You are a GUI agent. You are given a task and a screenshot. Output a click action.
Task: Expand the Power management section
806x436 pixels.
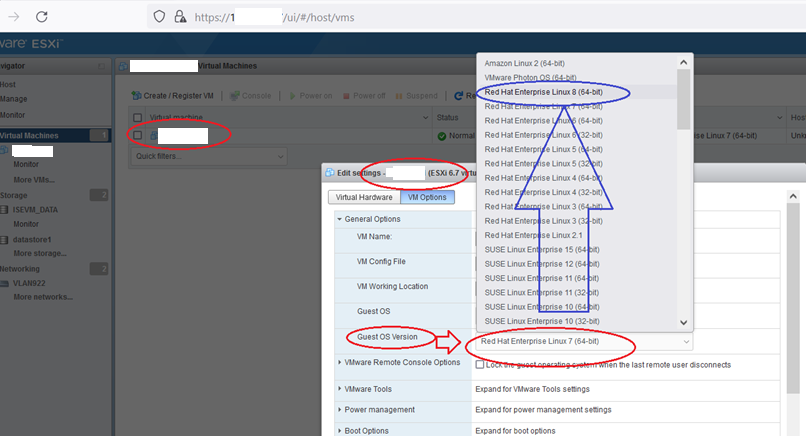[x=339, y=410]
